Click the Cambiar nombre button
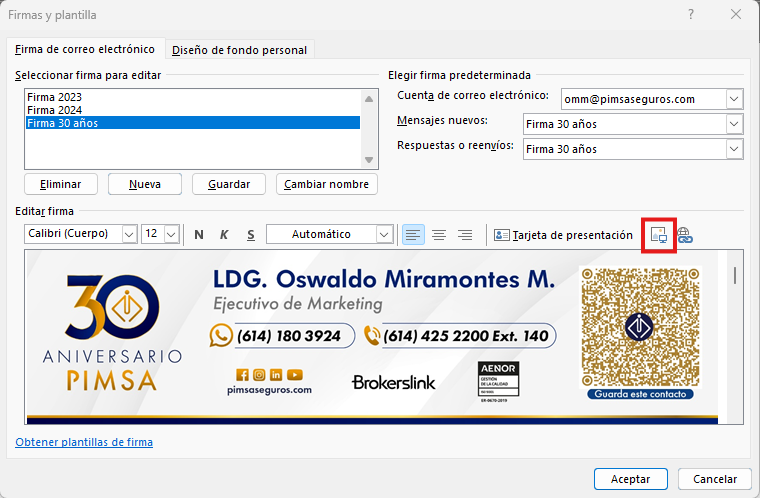 [x=327, y=184]
